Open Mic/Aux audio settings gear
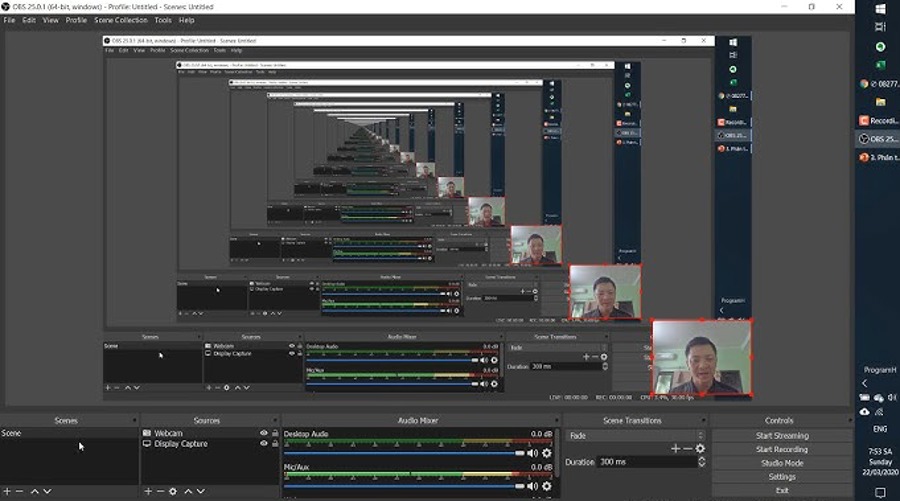Image resolution: width=900 pixels, height=501 pixels. tap(546, 486)
